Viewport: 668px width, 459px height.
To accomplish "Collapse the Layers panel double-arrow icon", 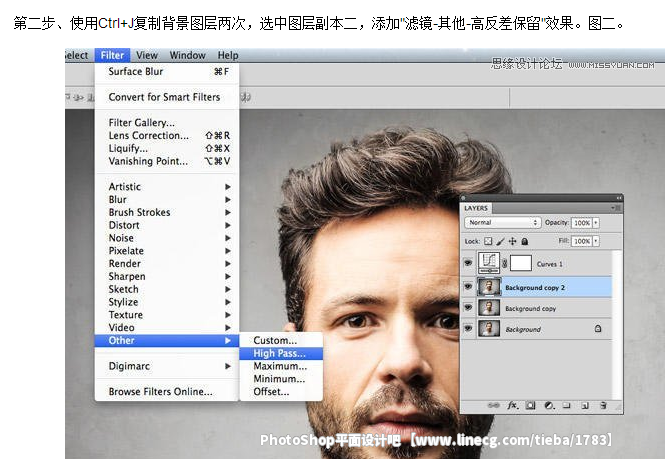I will (x=619, y=198).
